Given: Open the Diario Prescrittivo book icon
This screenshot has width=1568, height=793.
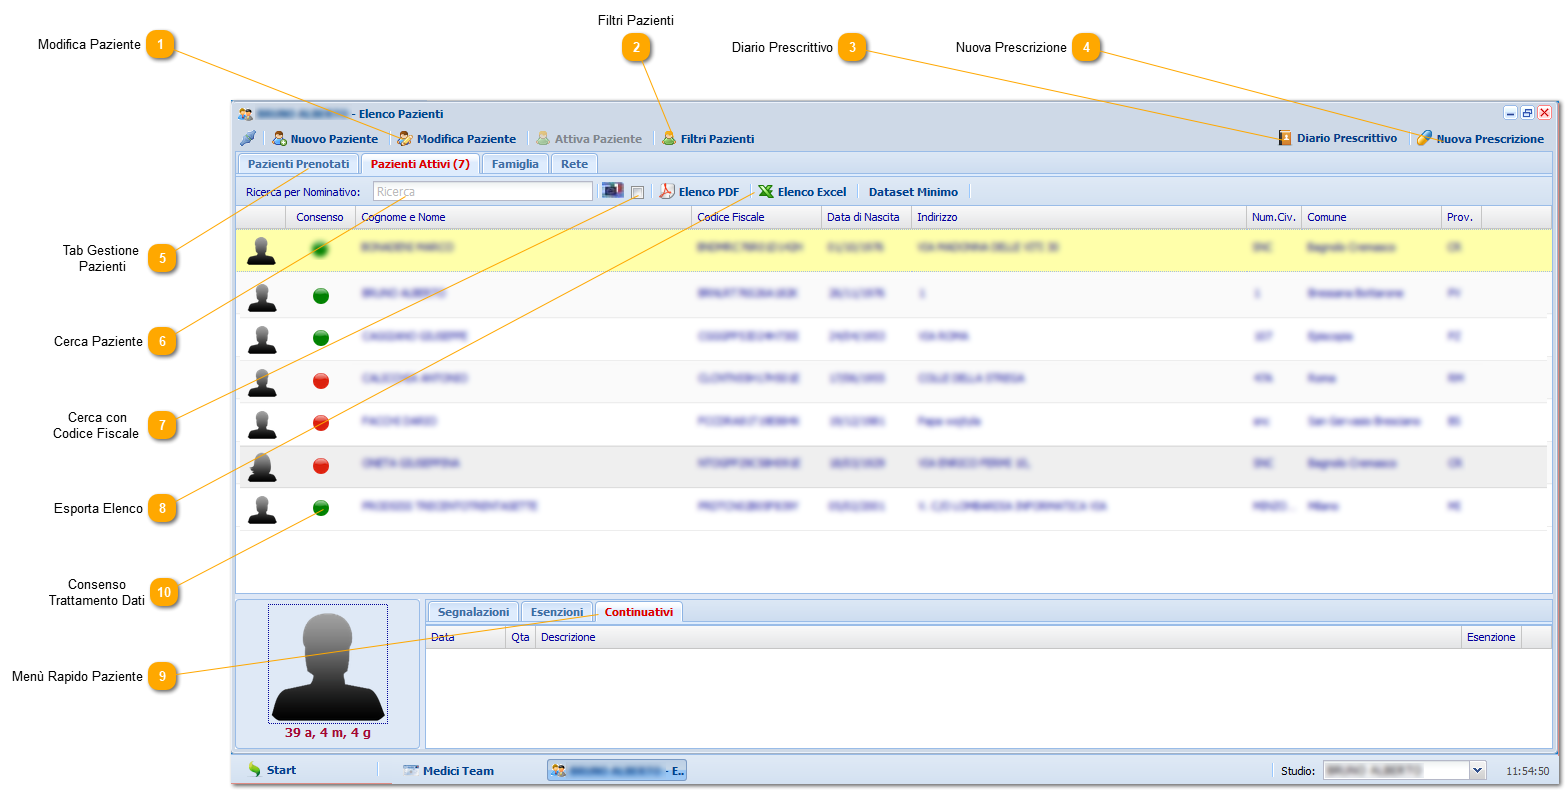Looking at the screenshot, I should click(x=1285, y=138).
